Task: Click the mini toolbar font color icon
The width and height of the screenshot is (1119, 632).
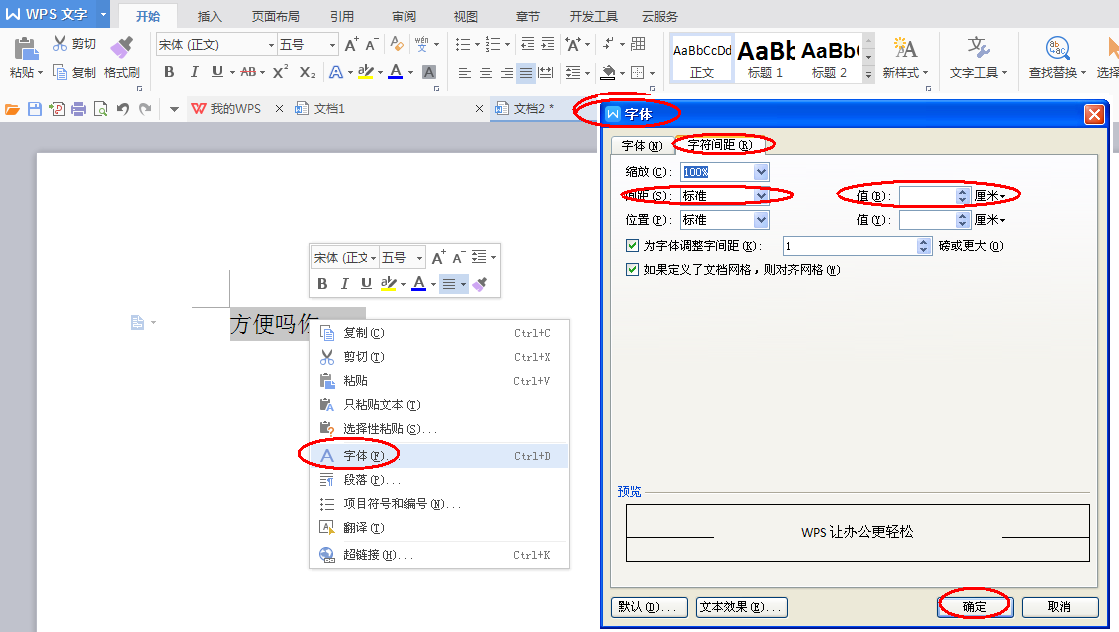Action: tap(419, 283)
